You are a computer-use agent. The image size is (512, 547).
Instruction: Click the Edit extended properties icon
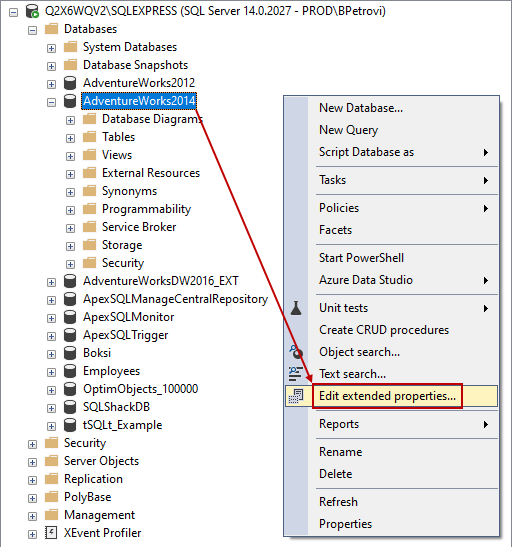click(296, 396)
